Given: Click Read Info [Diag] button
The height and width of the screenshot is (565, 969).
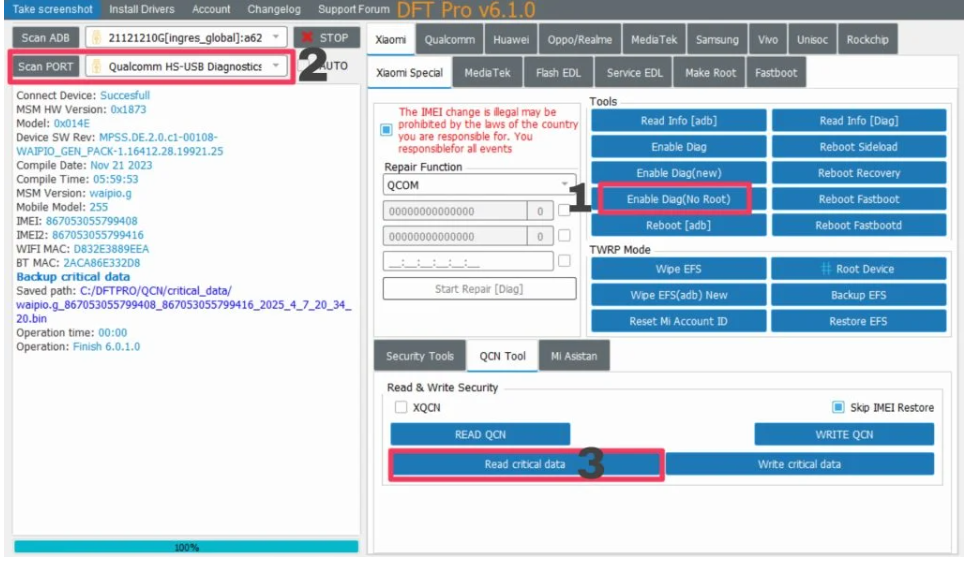Looking at the screenshot, I should point(859,121).
